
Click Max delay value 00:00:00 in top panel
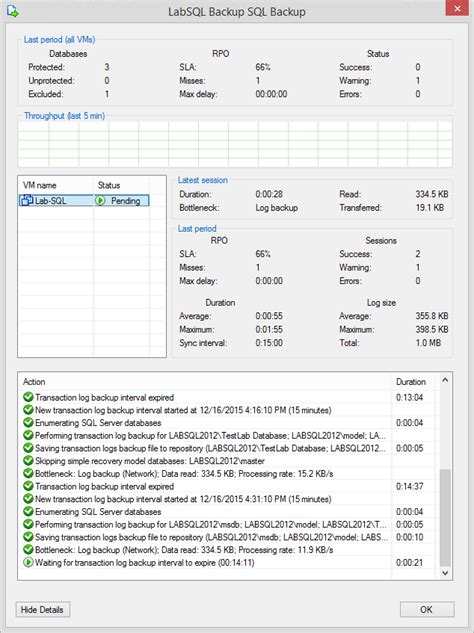(x=271, y=94)
